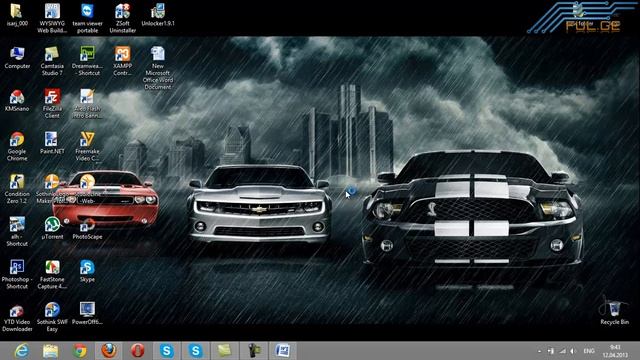The width and height of the screenshot is (640, 360).
Task: Click the PowerOff6 desktop icon
Action: (87, 313)
